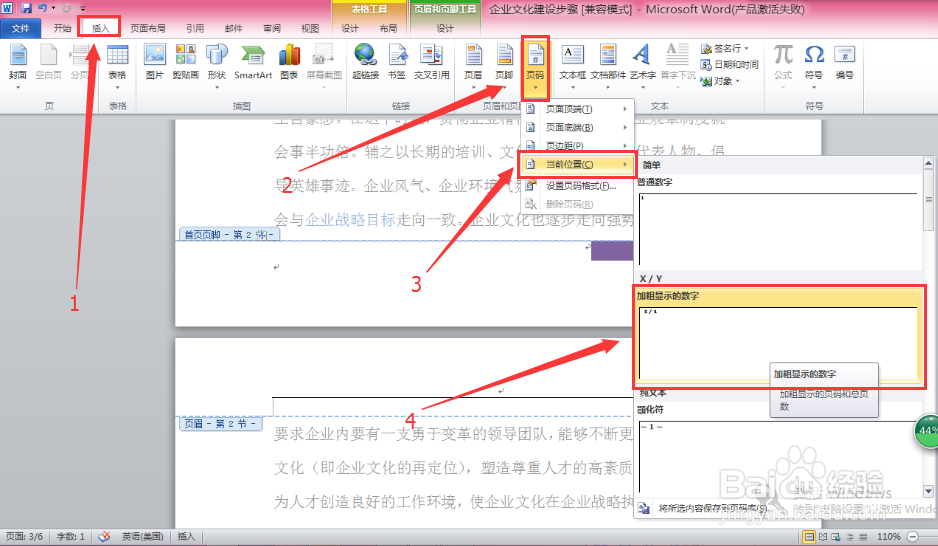Insert a cover page (封面)
This screenshot has width=938, height=546.
coord(17,65)
